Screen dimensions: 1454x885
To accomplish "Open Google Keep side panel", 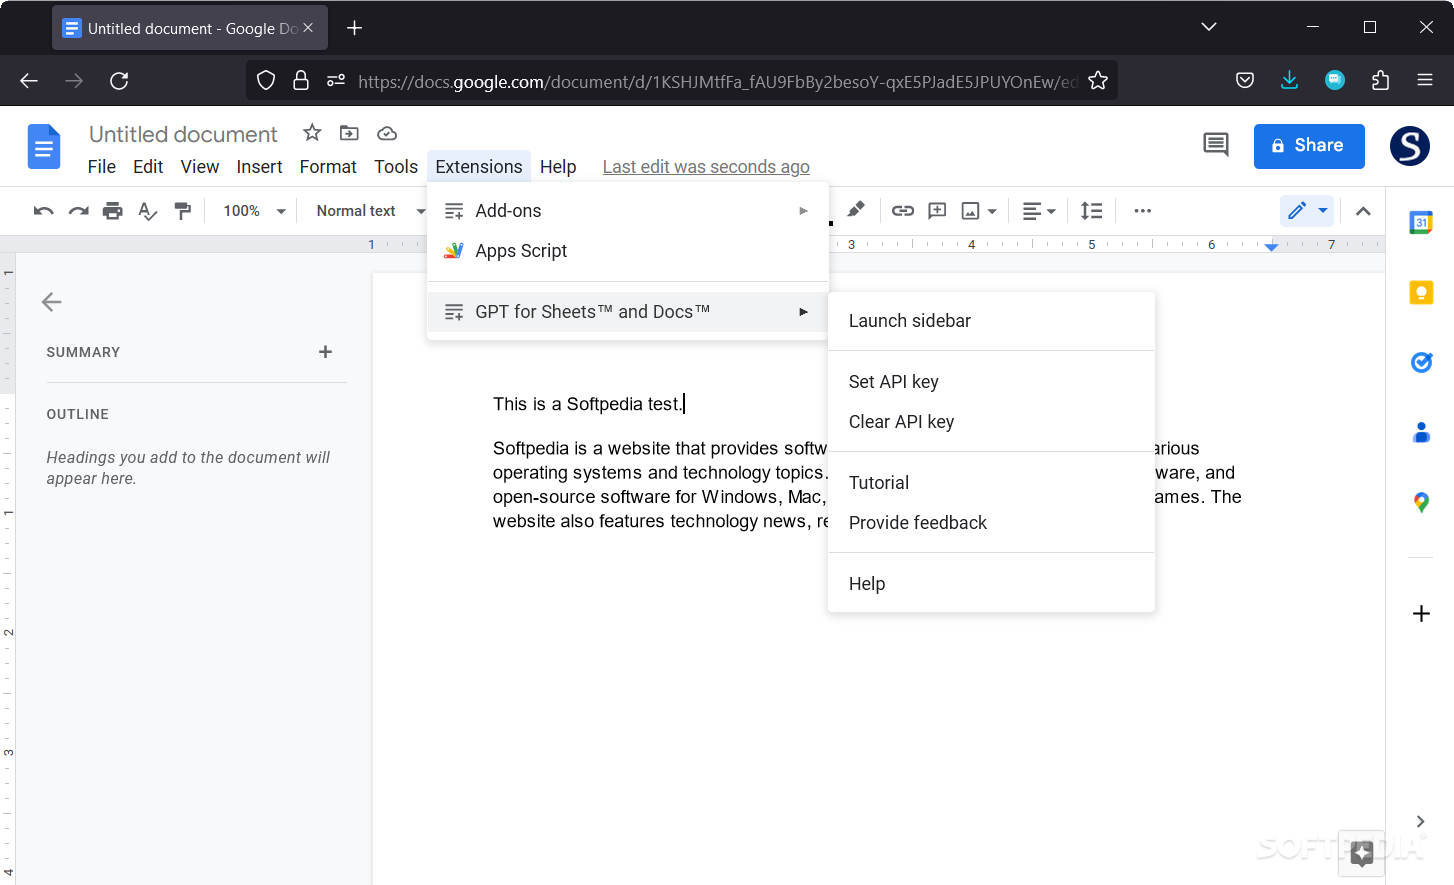I will point(1421,292).
